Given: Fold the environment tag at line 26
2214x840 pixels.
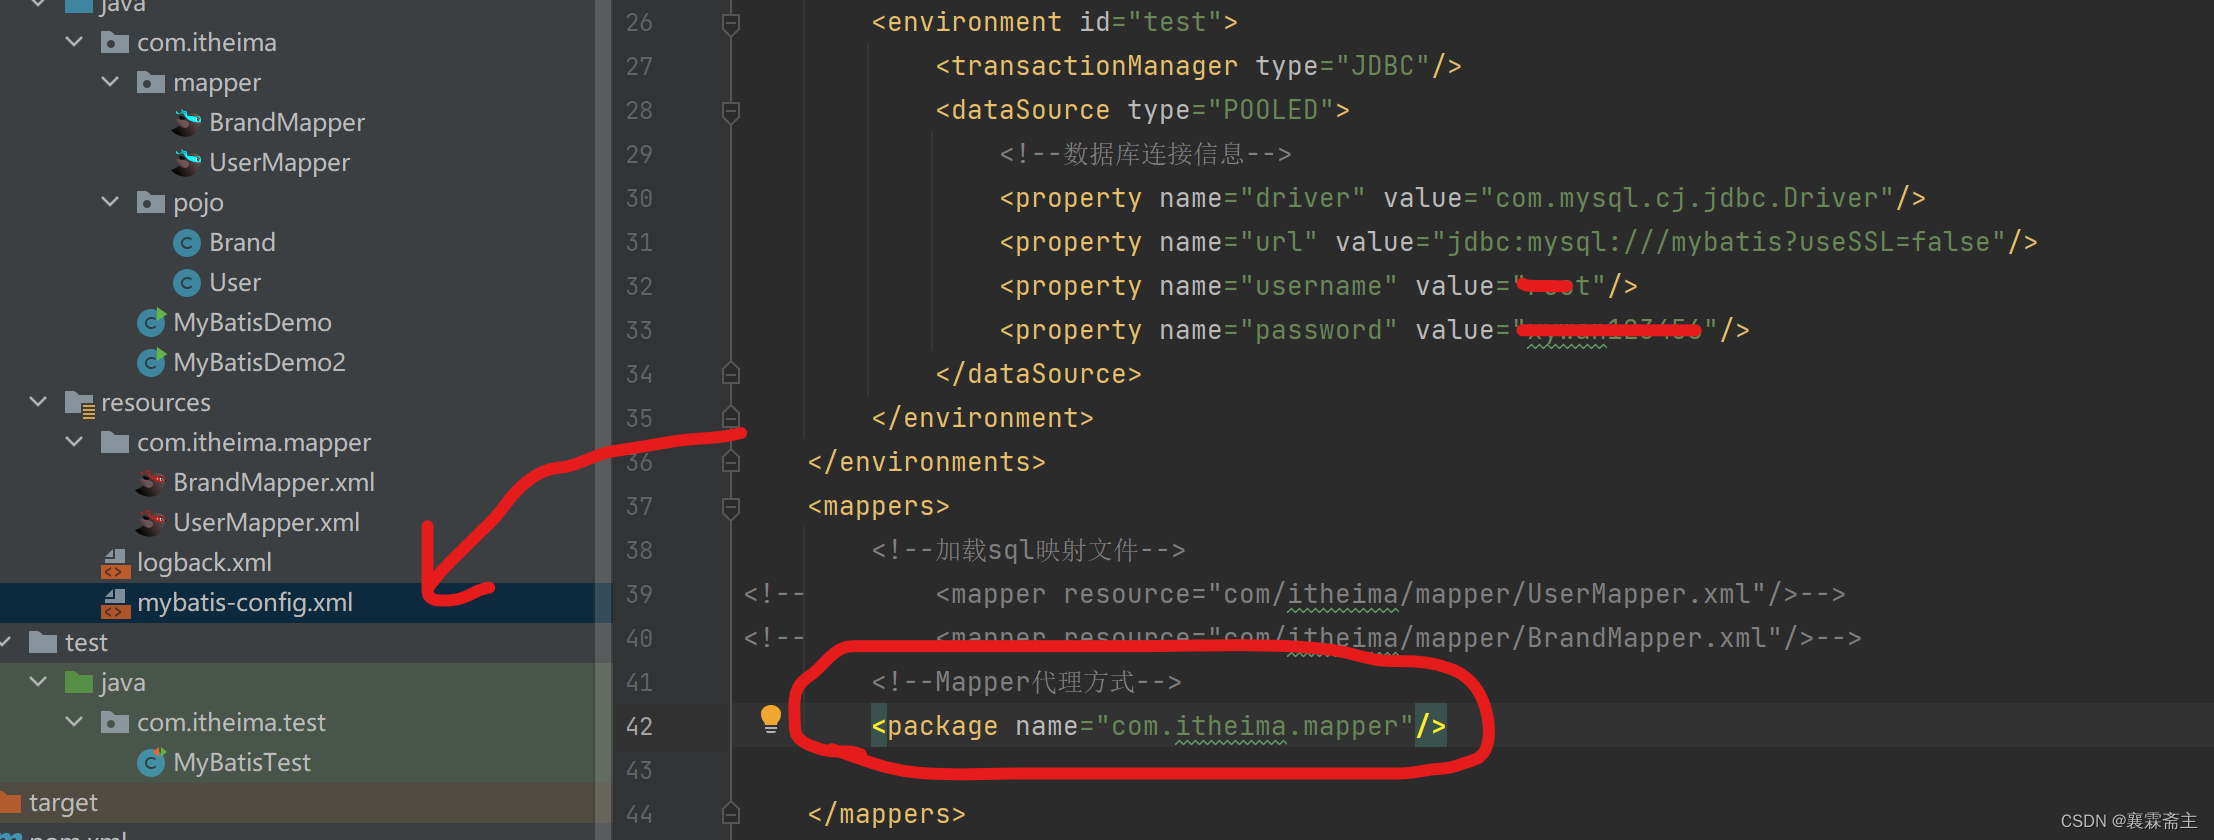Looking at the screenshot, I should click(731, 23).
